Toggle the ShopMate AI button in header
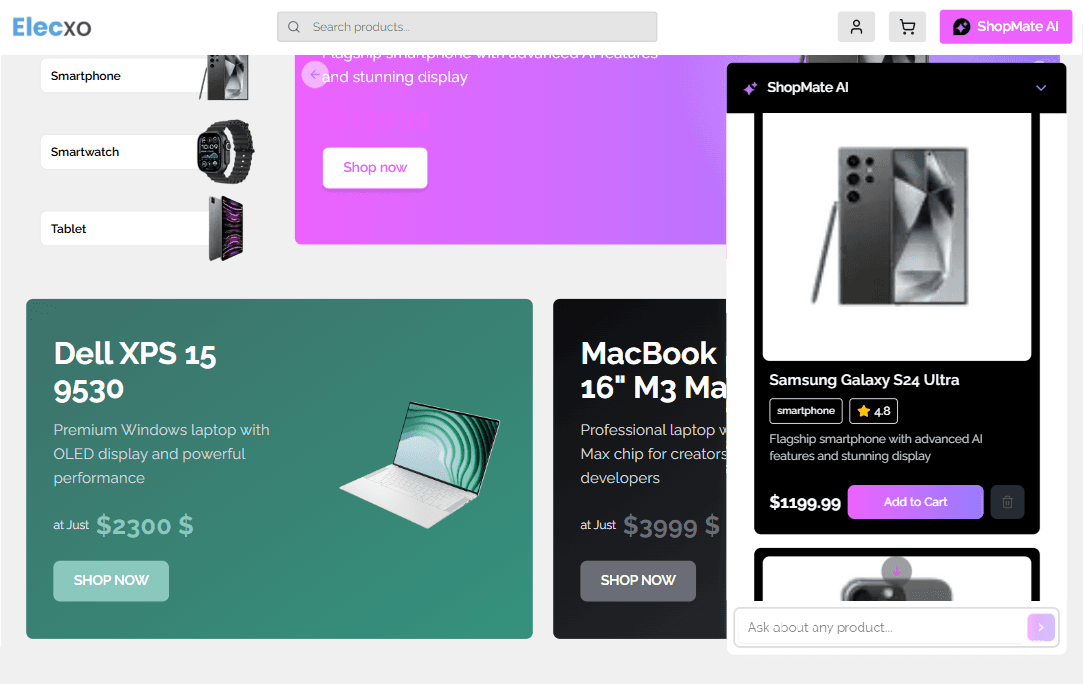The width and height of the screenshot is (1083, 684). [1006, 27]
